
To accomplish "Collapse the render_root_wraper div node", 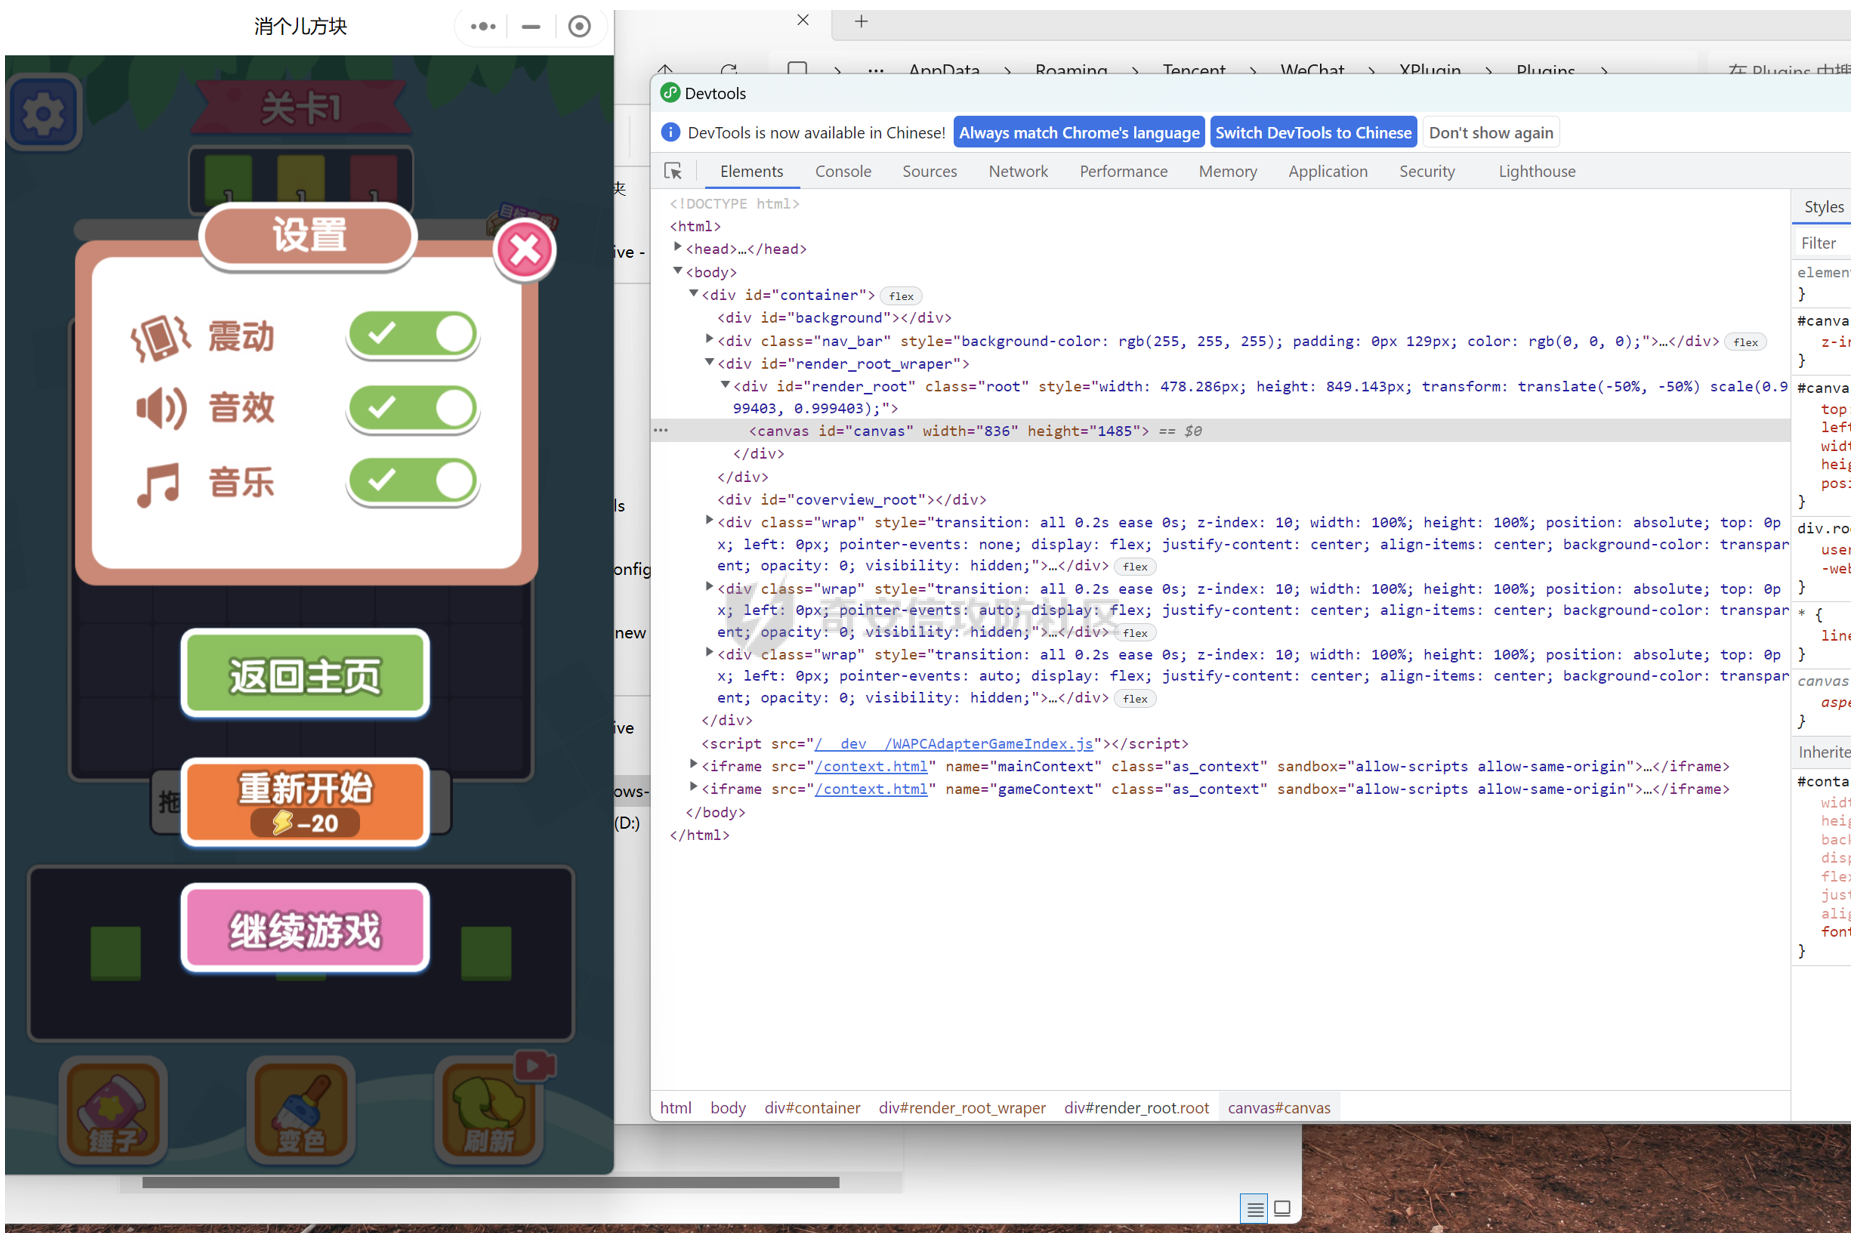I will (x=709, y=363).
